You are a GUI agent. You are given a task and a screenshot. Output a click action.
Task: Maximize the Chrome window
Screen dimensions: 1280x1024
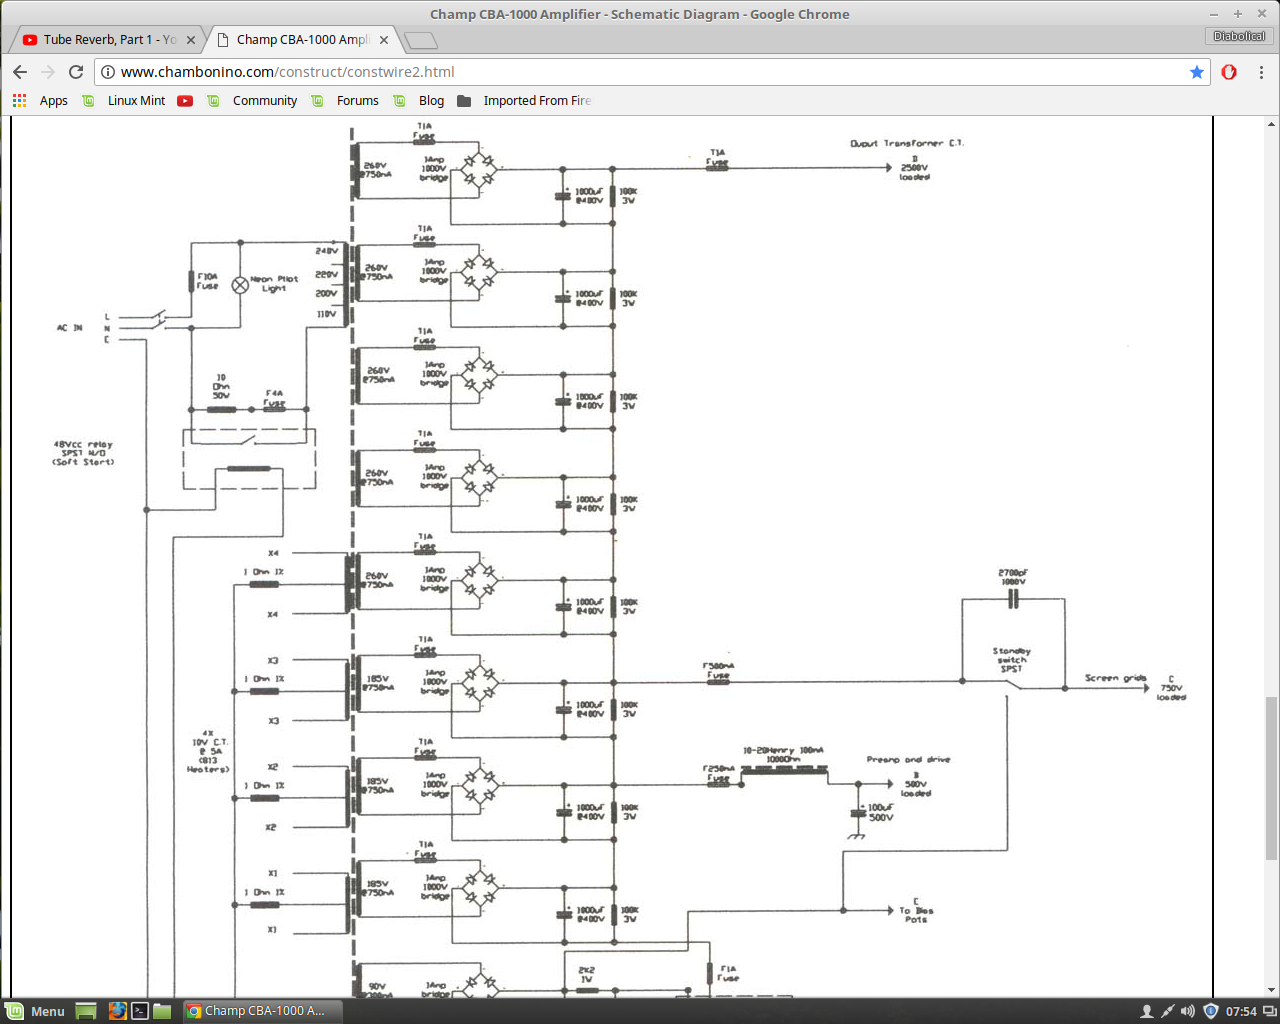1237,14
